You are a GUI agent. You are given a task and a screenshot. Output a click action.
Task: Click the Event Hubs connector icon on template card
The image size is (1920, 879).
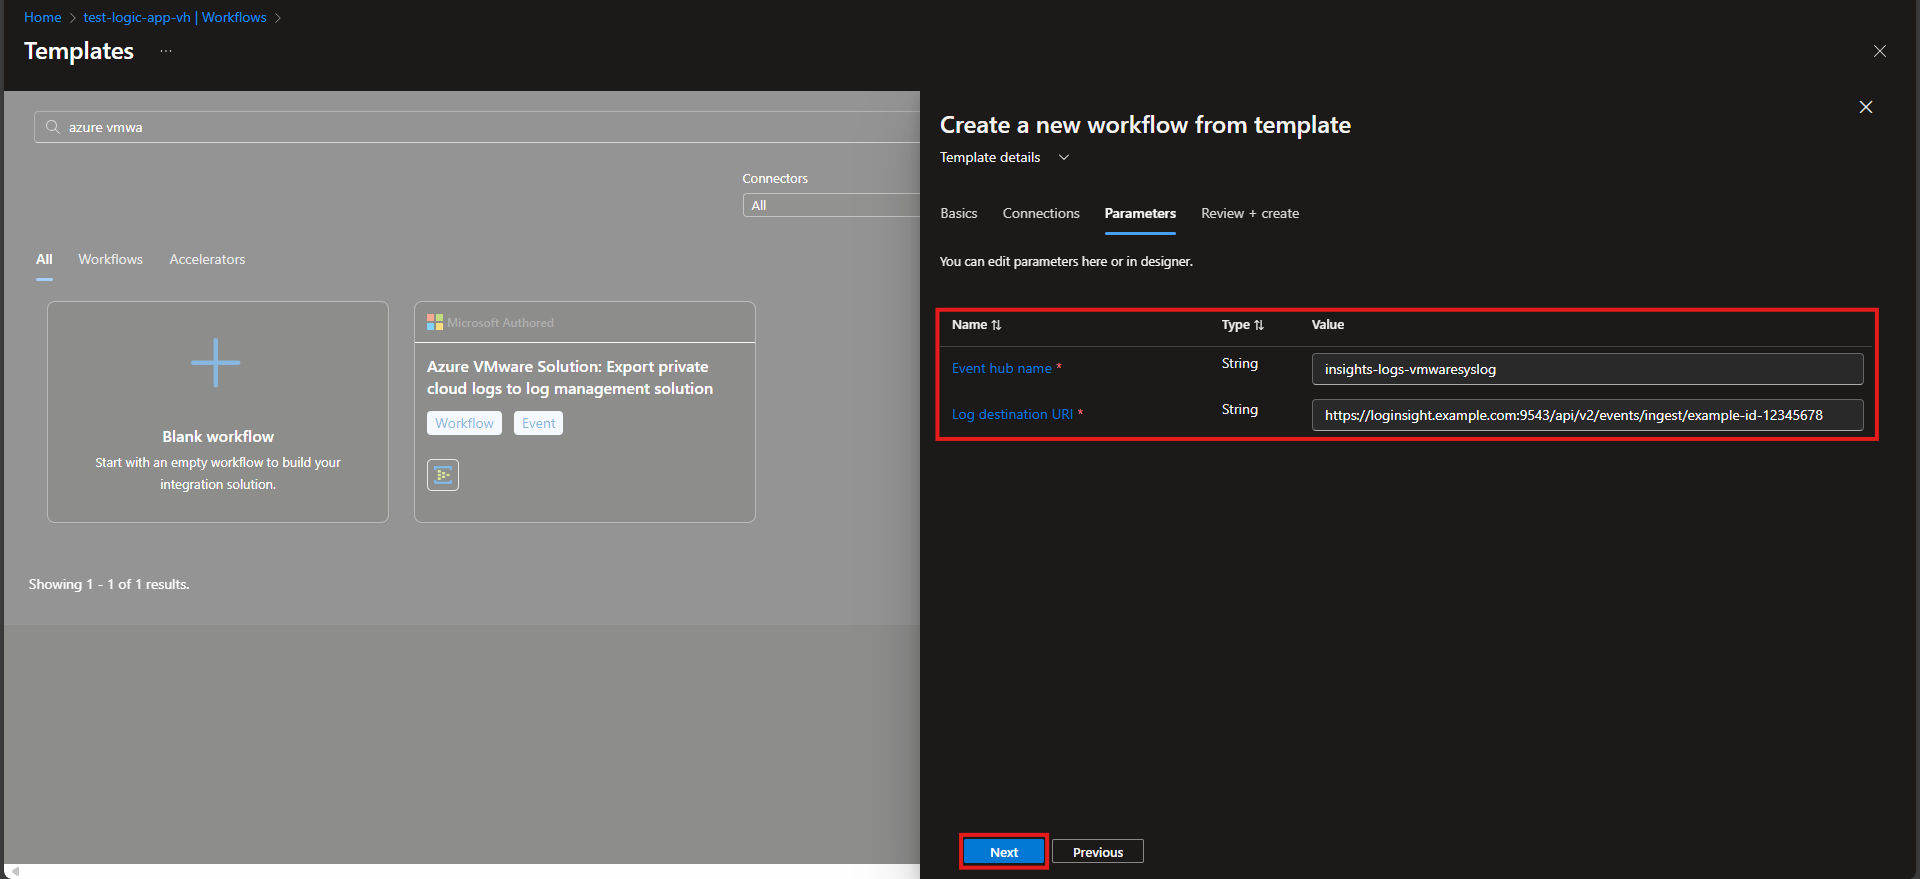(x=443, y=475)
